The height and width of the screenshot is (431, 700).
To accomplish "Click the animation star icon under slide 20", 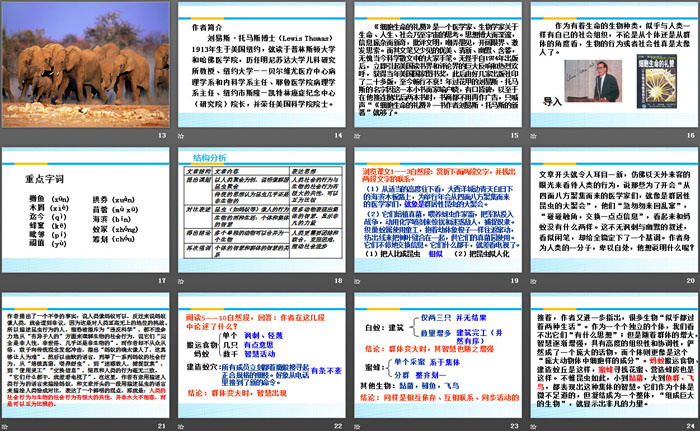I will (533, 281).
